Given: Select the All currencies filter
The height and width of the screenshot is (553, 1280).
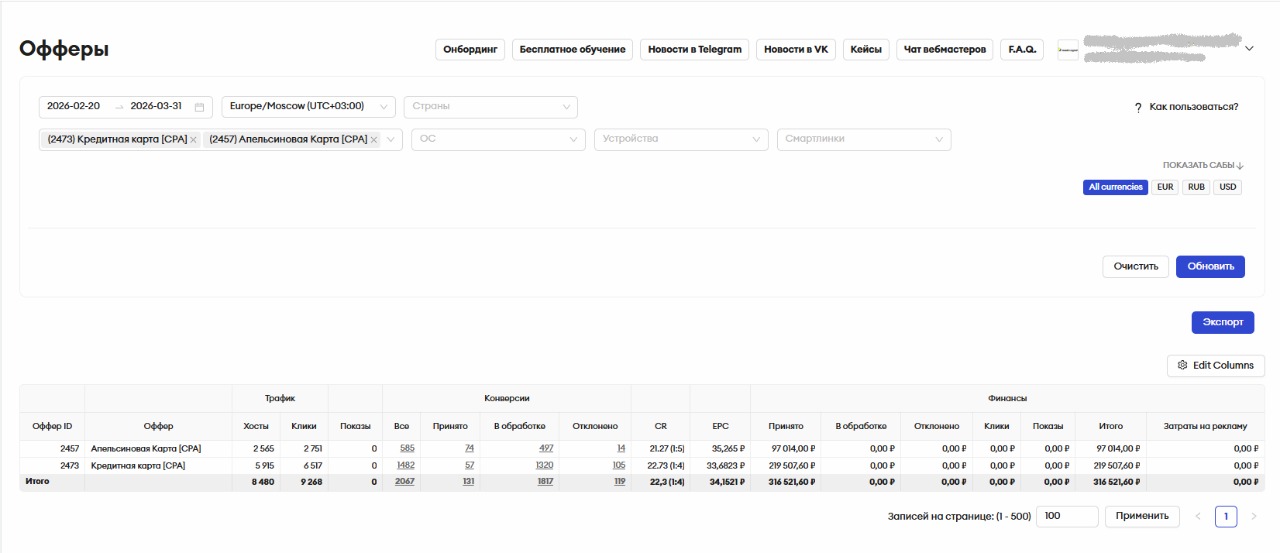Looking at the screenshot, I should [x=1115, y=187].
